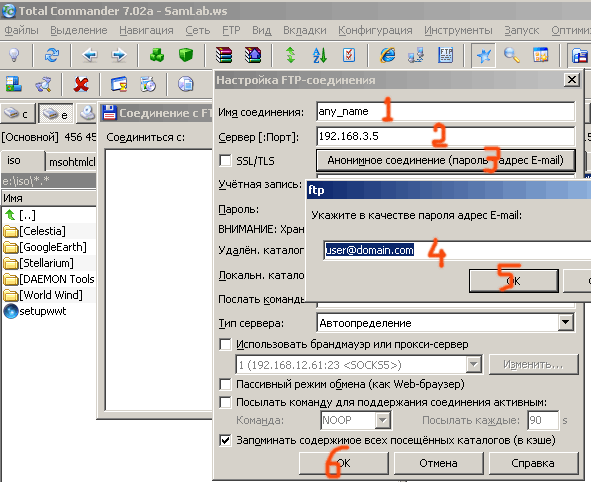Click the single green cube icon
Viewport: 591px width, 482px height.
coord(186,55)
